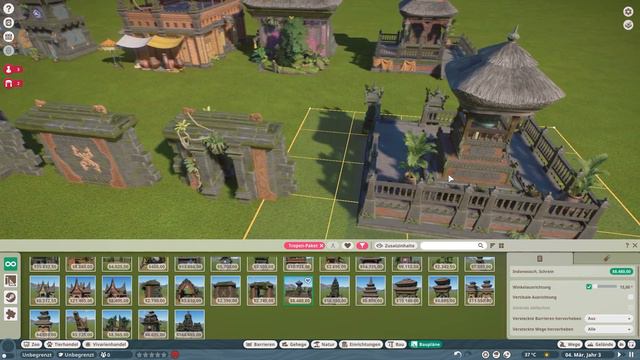Select the Frontier blueprints category icon
This screenshot has width=640, height=360.
pos(11,280)
